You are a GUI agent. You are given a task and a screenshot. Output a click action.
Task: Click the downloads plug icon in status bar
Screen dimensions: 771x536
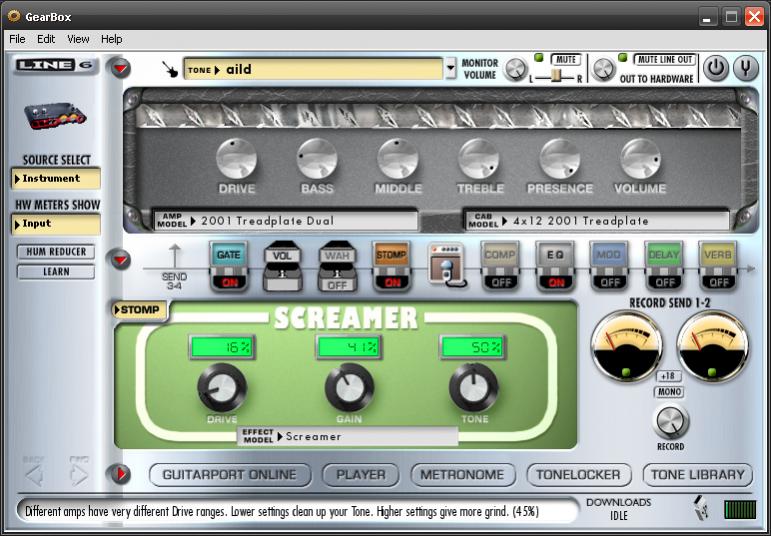click(x=702, y=508)
